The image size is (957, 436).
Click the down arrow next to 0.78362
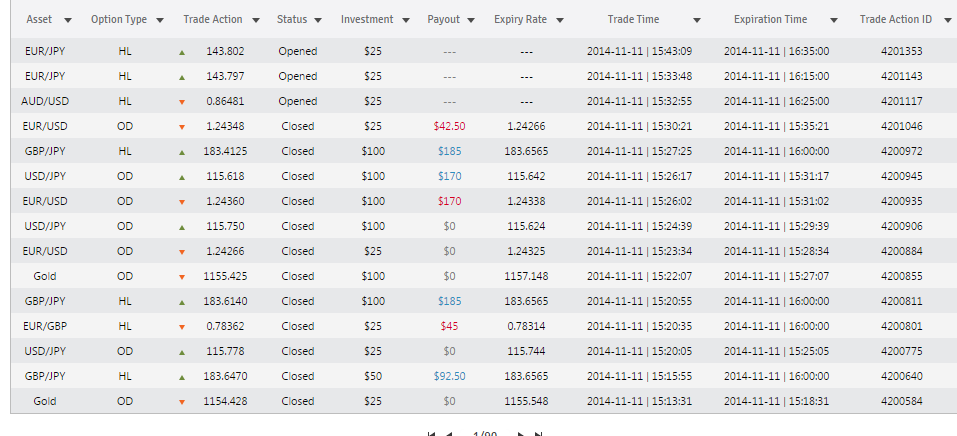(x=181, y=326)
